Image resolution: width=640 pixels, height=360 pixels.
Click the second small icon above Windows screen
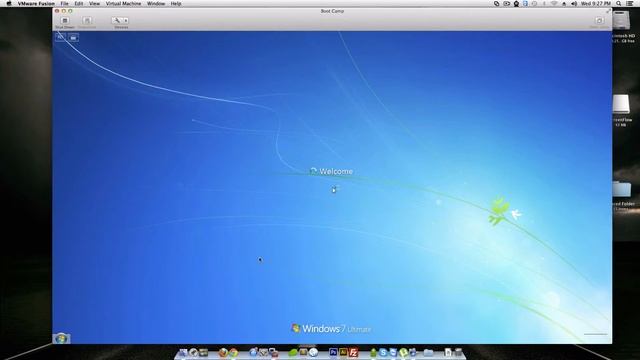[x=73, y=38]
